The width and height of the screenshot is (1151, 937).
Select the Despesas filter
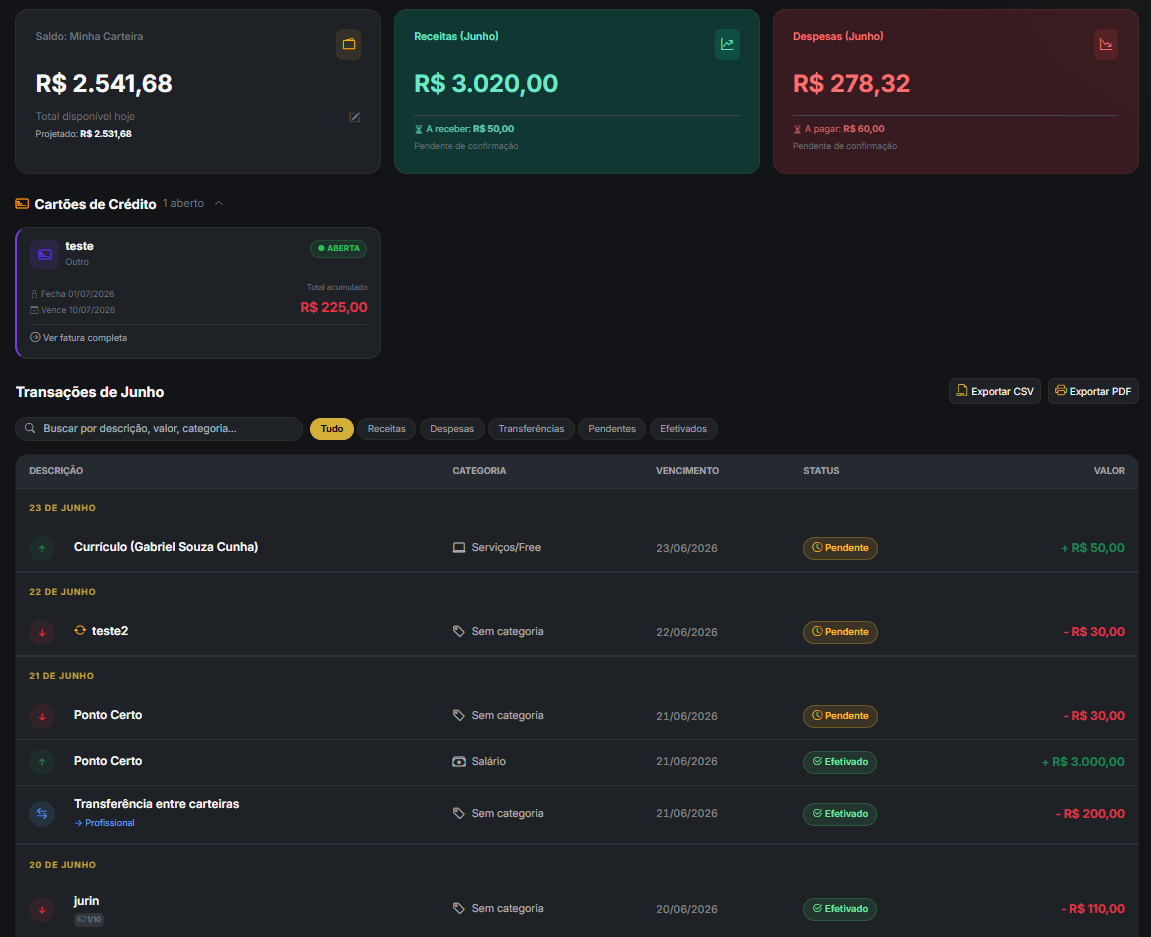[x=452, y=429]
